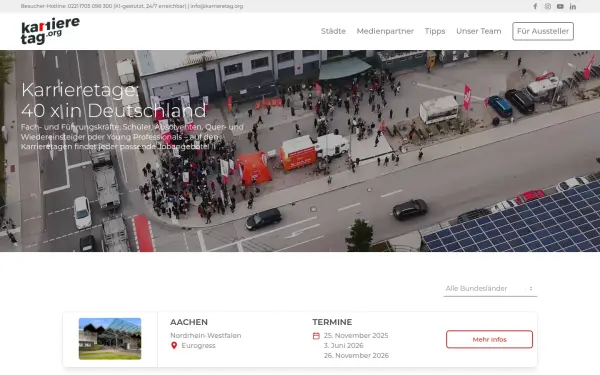The height and width of the screenshot is (375, 600).
Task: Open the YouTube social icon
Action: click(x=560, y=6)
